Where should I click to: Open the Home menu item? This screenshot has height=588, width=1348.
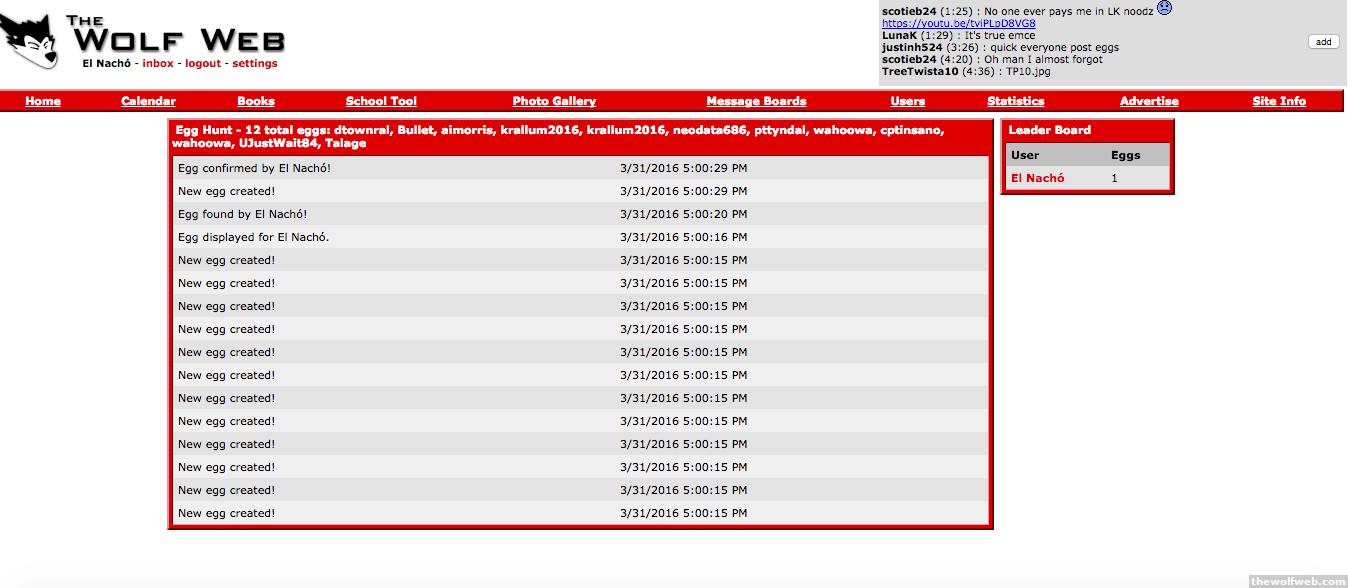coord(43,101)
